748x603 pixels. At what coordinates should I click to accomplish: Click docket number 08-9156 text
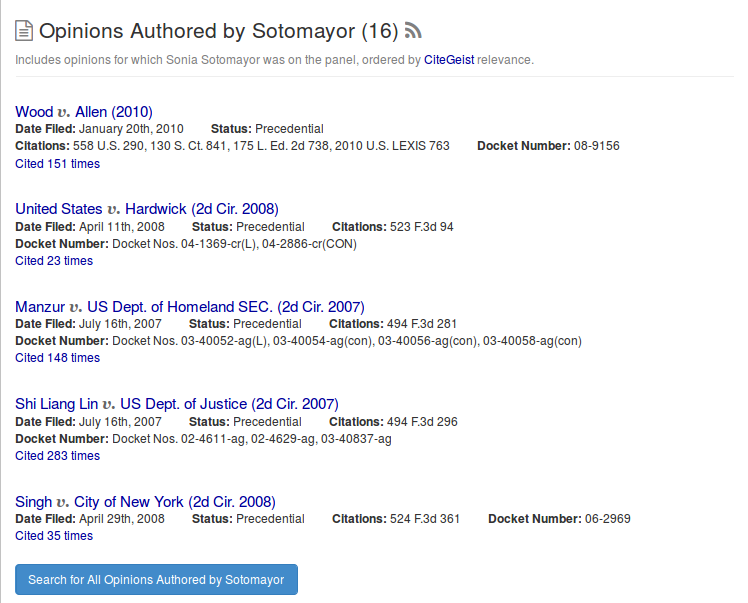point(596,146)
